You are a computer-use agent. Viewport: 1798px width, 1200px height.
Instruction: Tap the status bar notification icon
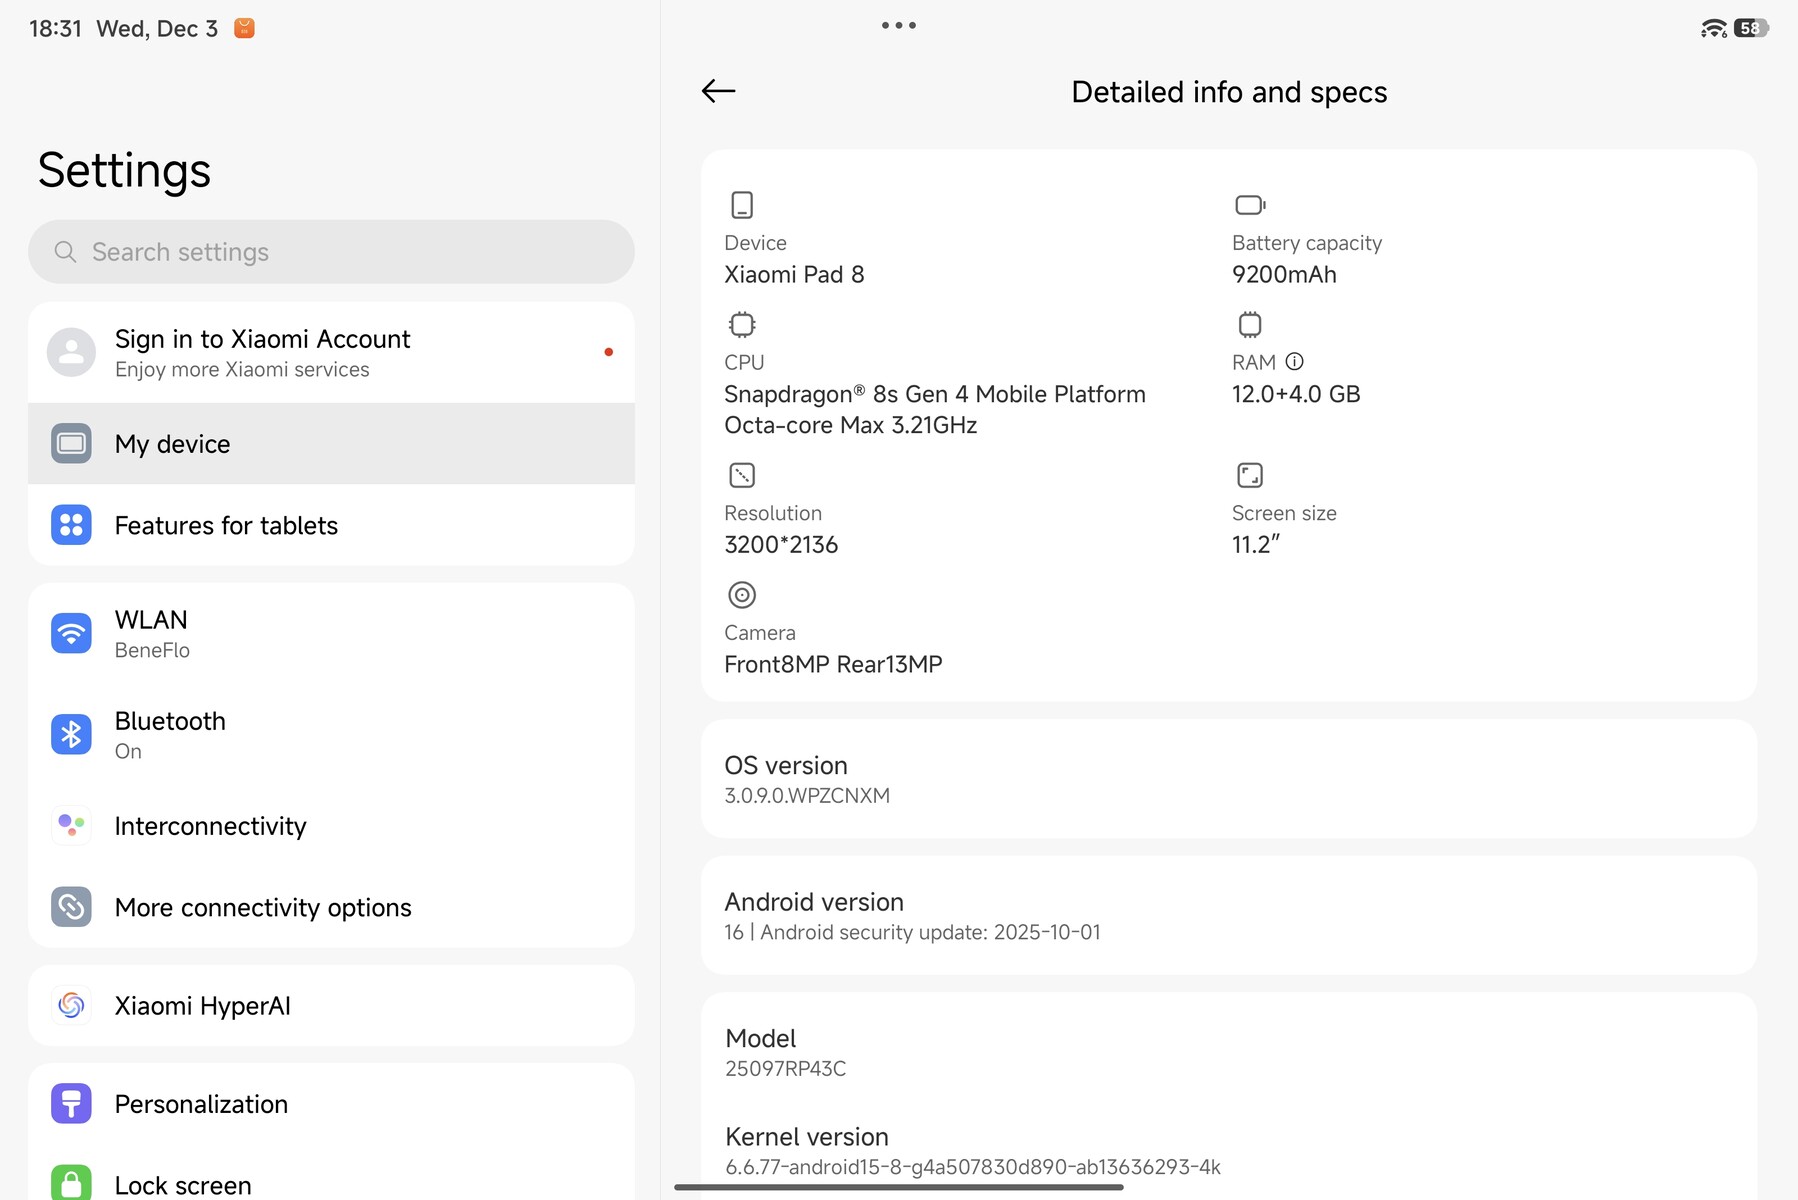click(244, 28)
